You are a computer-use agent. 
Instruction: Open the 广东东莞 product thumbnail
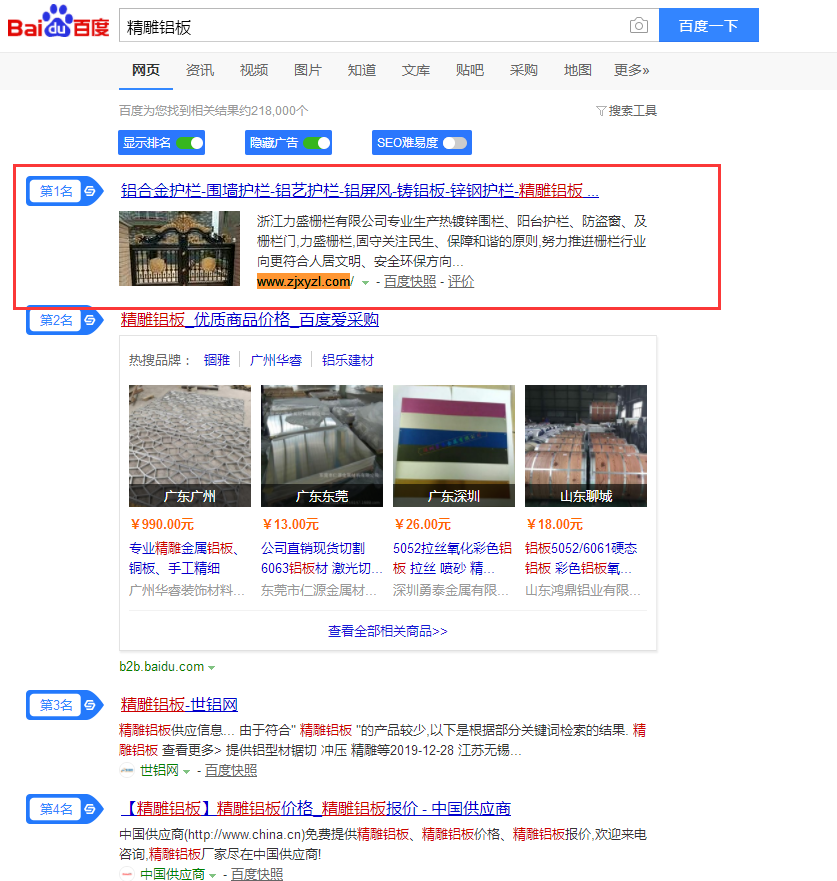(322, 446)
